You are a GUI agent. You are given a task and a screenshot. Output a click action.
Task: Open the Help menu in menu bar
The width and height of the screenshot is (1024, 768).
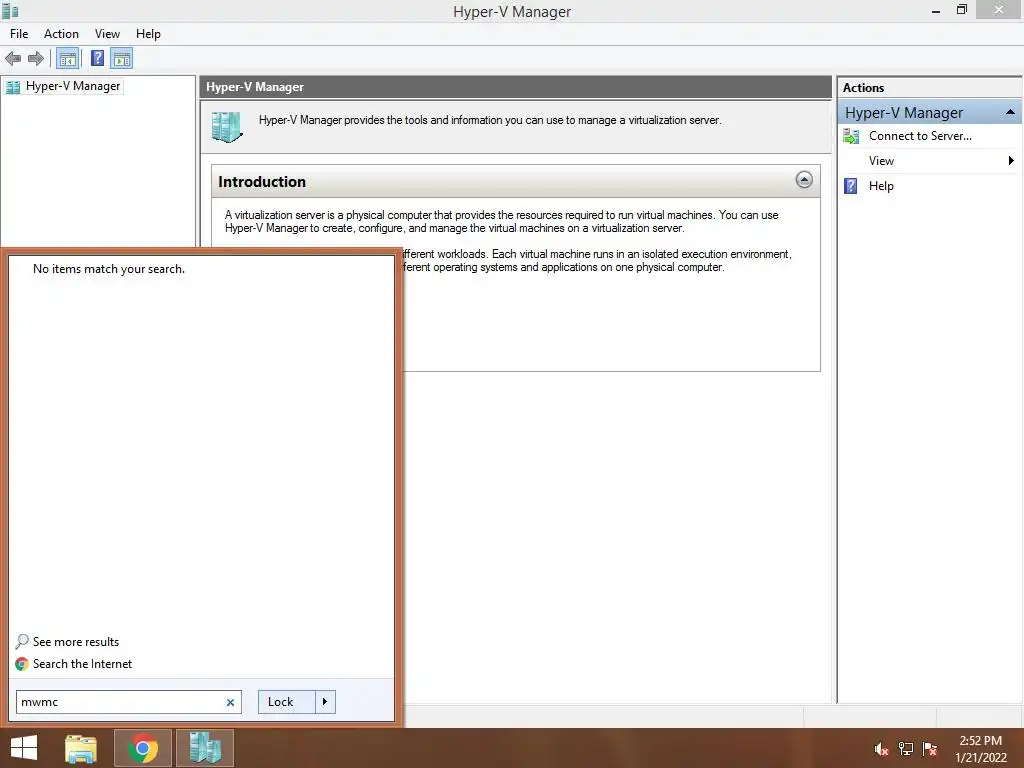click(148, 34)
